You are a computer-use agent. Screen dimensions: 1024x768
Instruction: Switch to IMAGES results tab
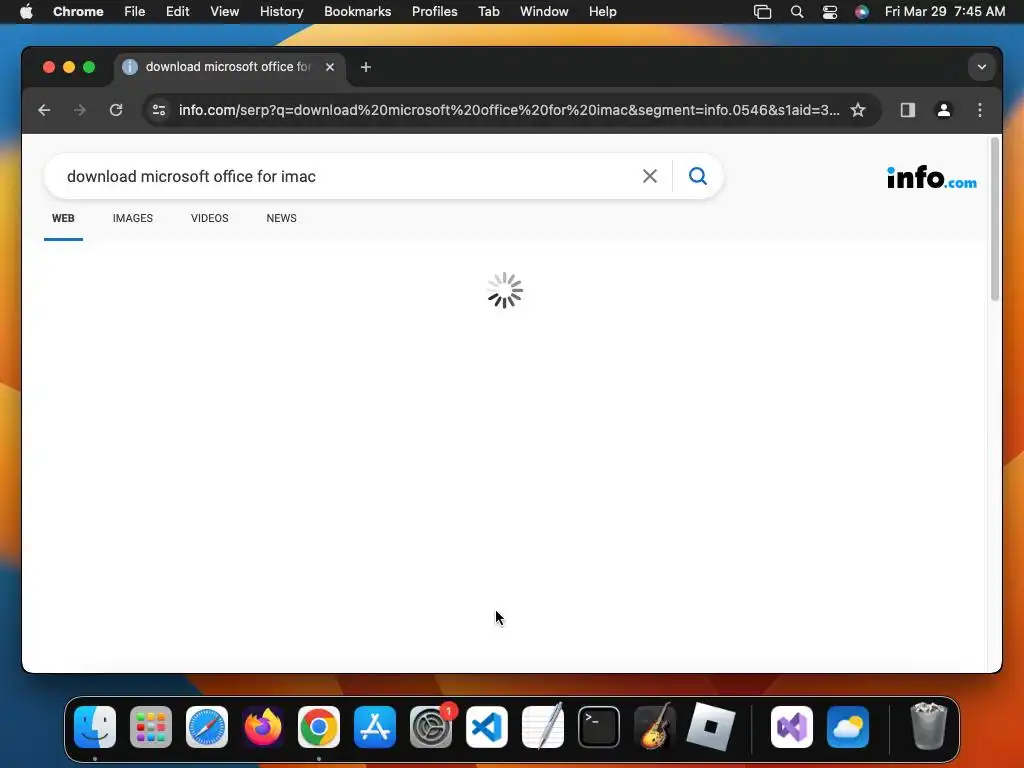[x=133, y=218]
